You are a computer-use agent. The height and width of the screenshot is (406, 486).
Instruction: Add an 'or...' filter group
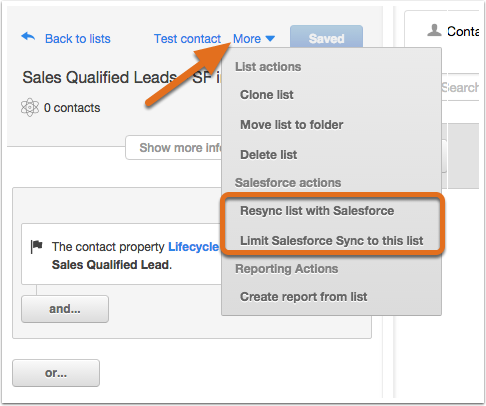[x=56, y=373]
